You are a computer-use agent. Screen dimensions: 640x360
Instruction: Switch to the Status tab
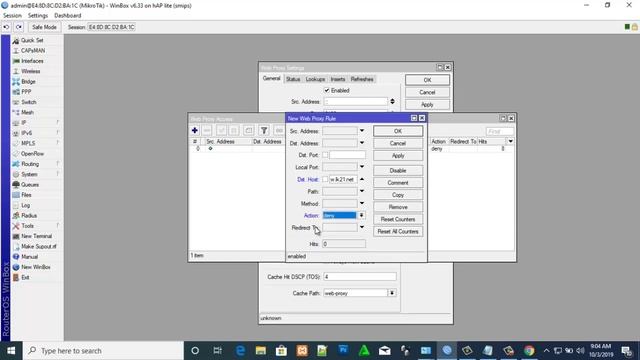point(293,79)
